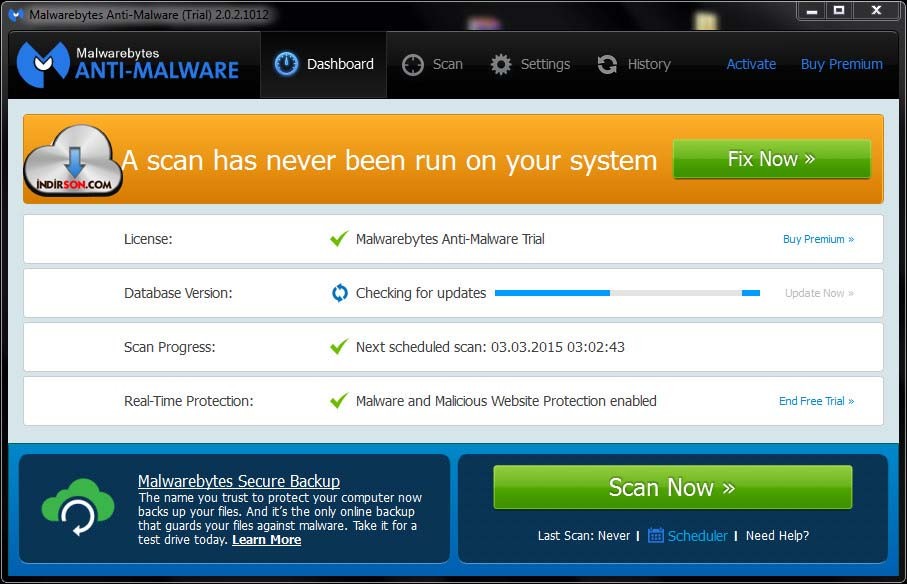Image resolution: width=907 pixels, height=584 pixels.
Task: Open the Scheduler link
Action: pyautogui.click(x=697, y=536)
